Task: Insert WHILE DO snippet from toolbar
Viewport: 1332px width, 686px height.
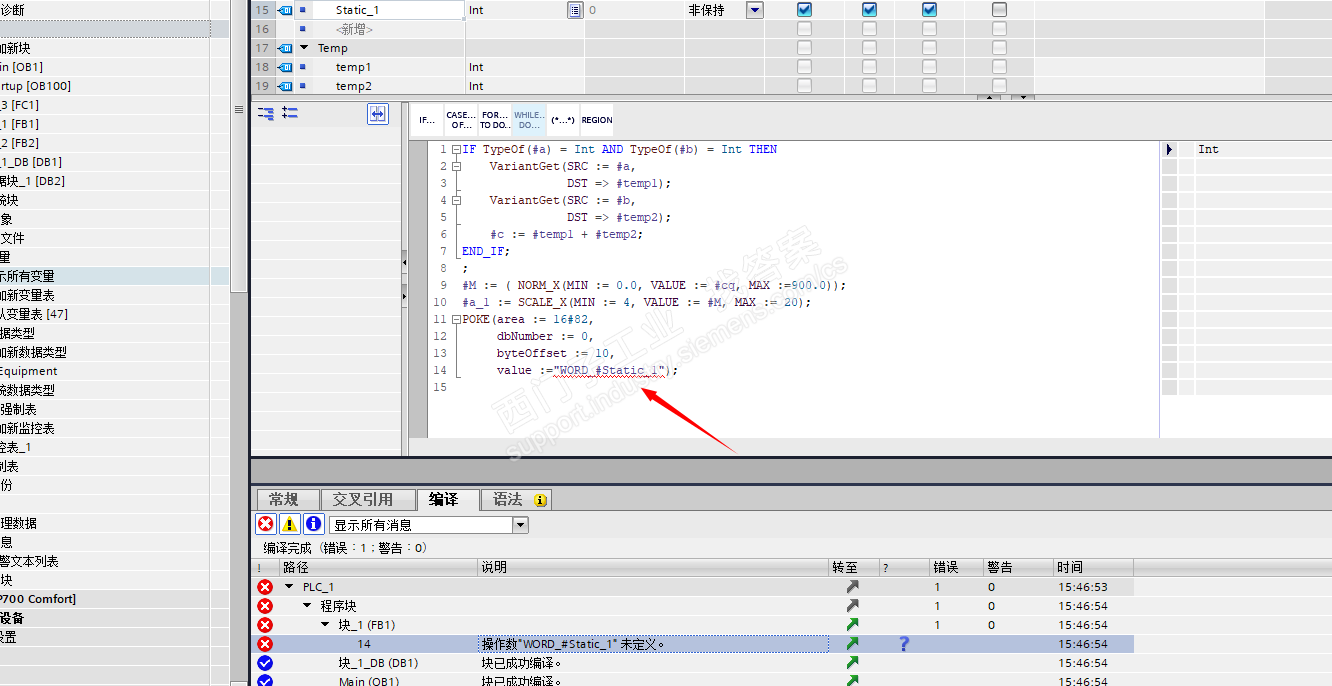Action: coord(529,120)
